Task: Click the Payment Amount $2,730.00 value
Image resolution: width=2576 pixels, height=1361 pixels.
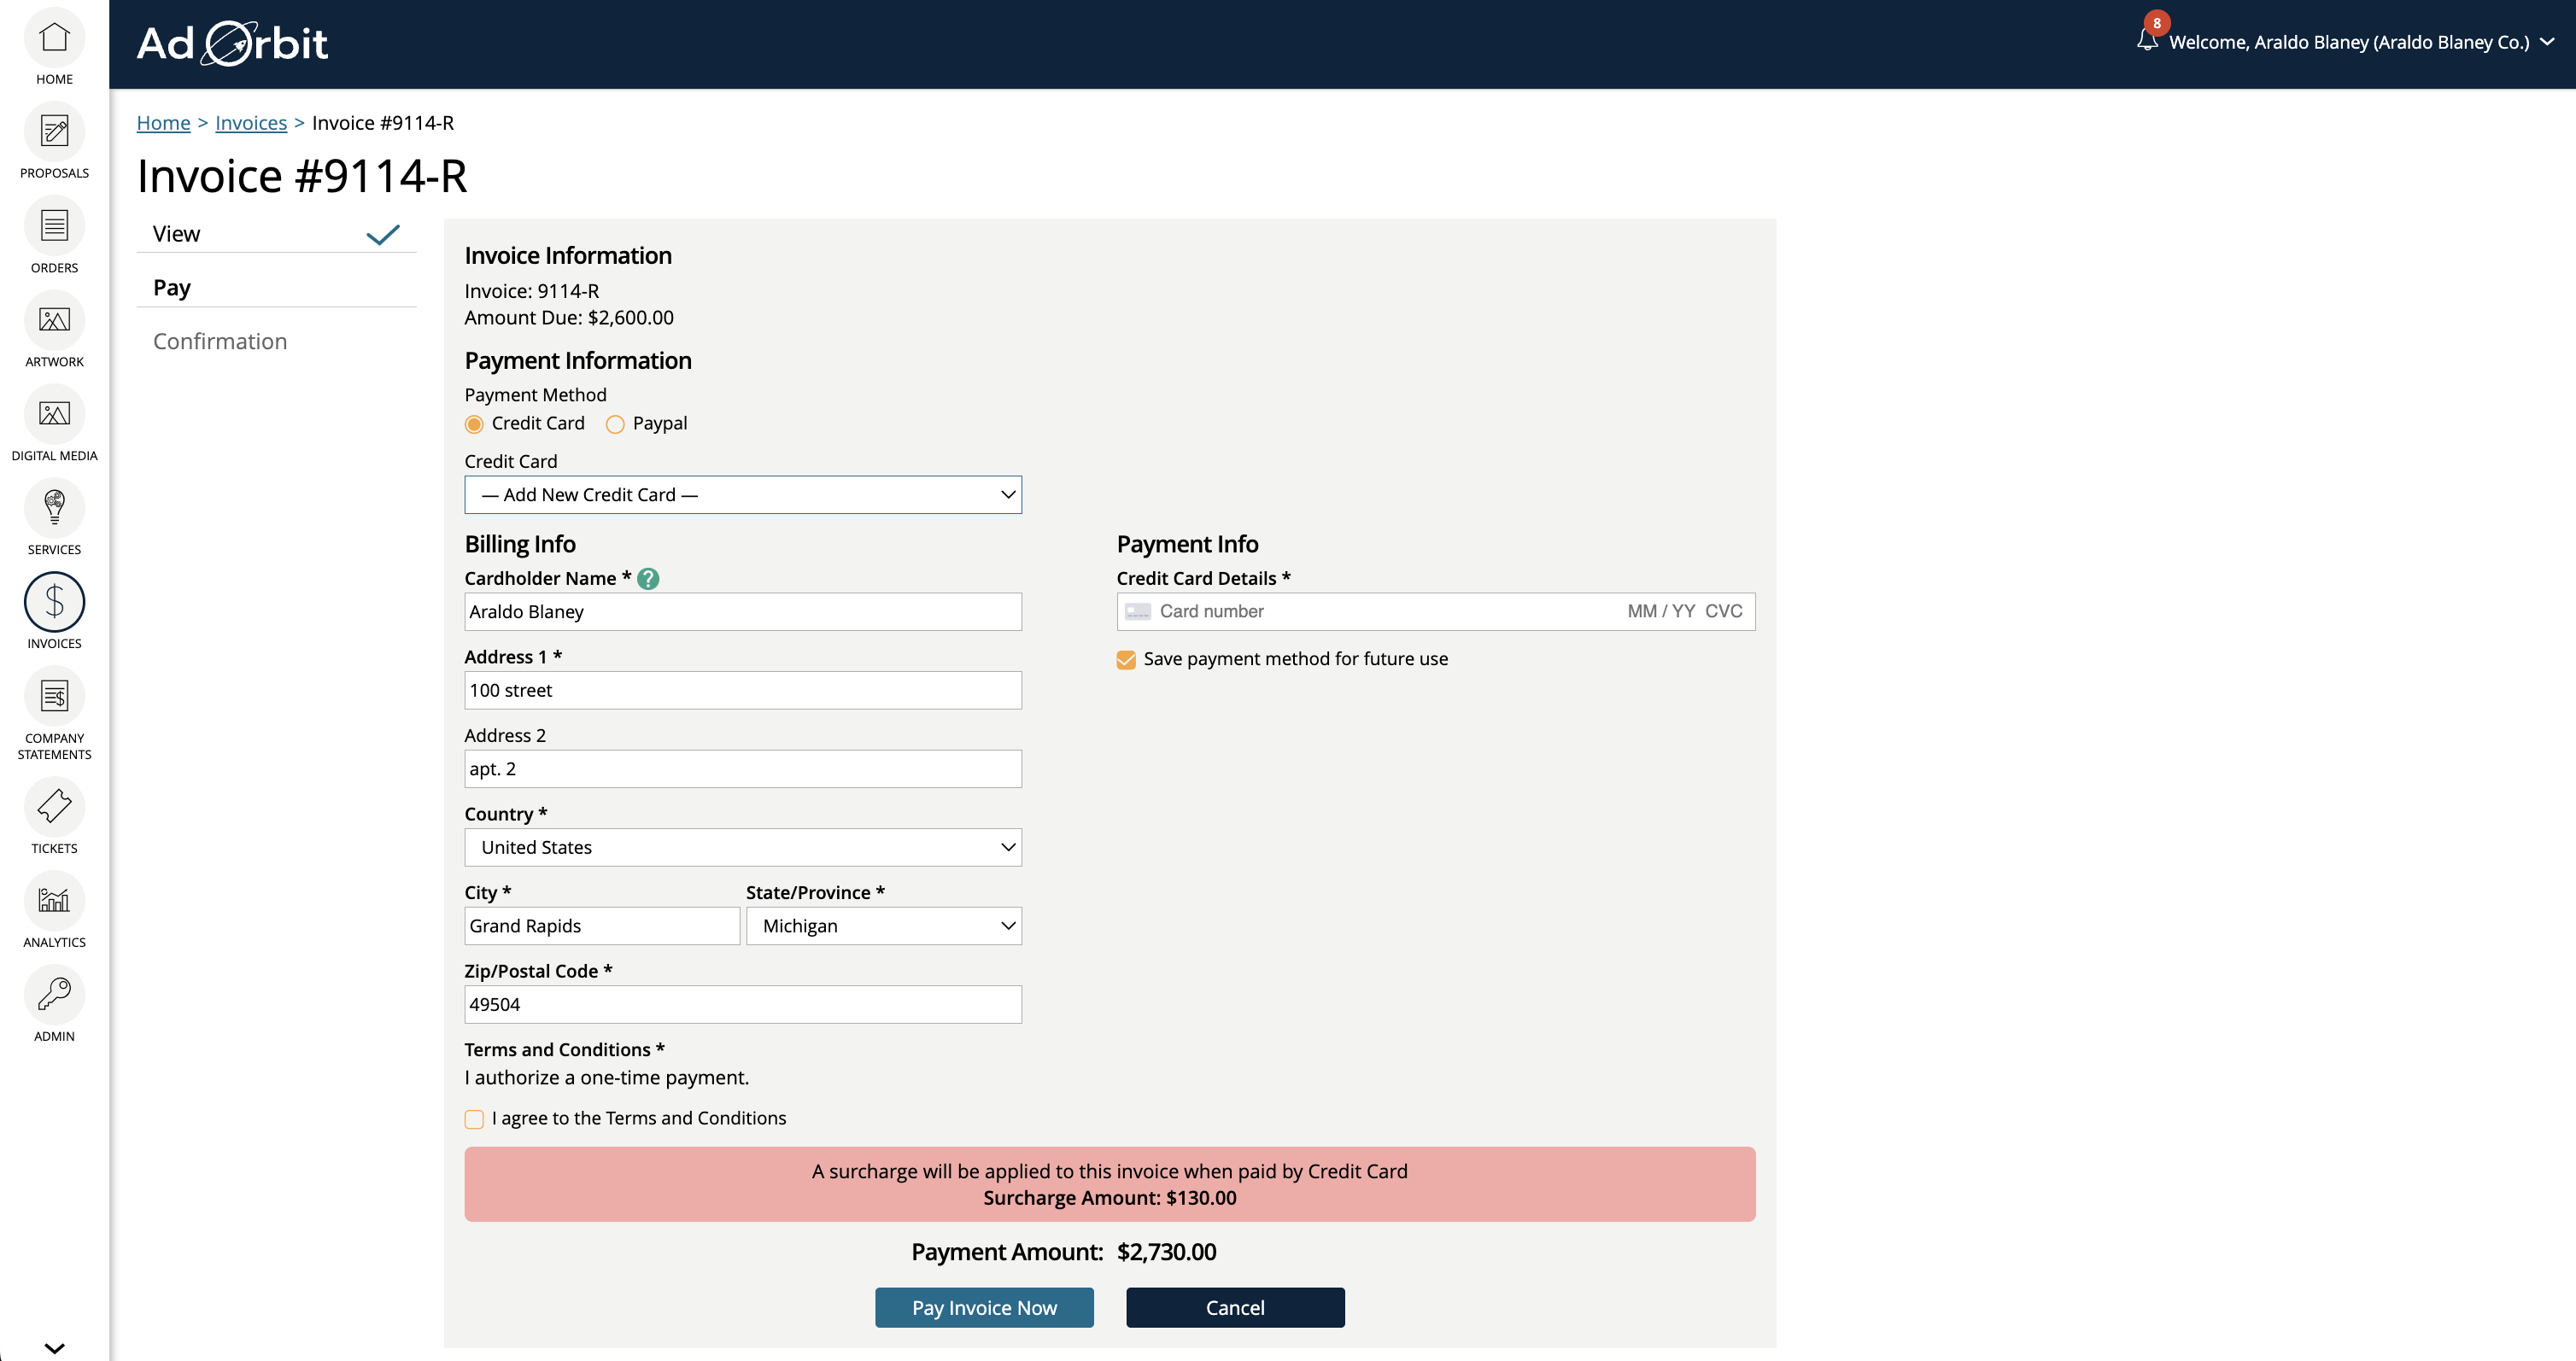Action: (1166, 1253)
